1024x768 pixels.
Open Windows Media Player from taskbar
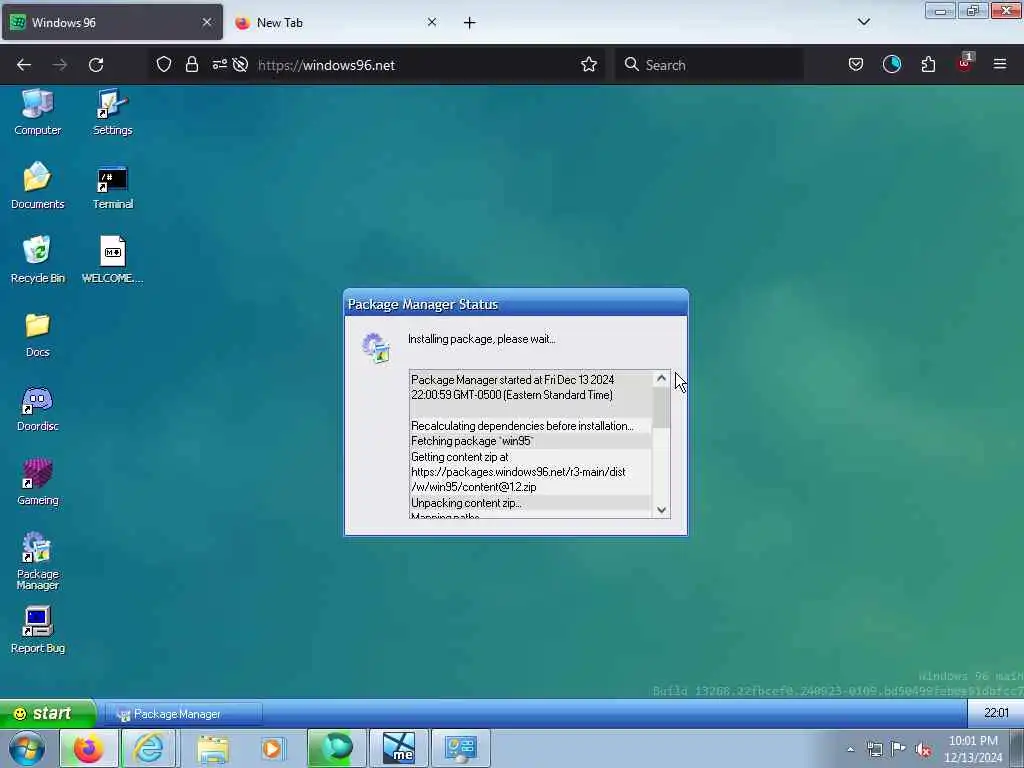(273, 748)
